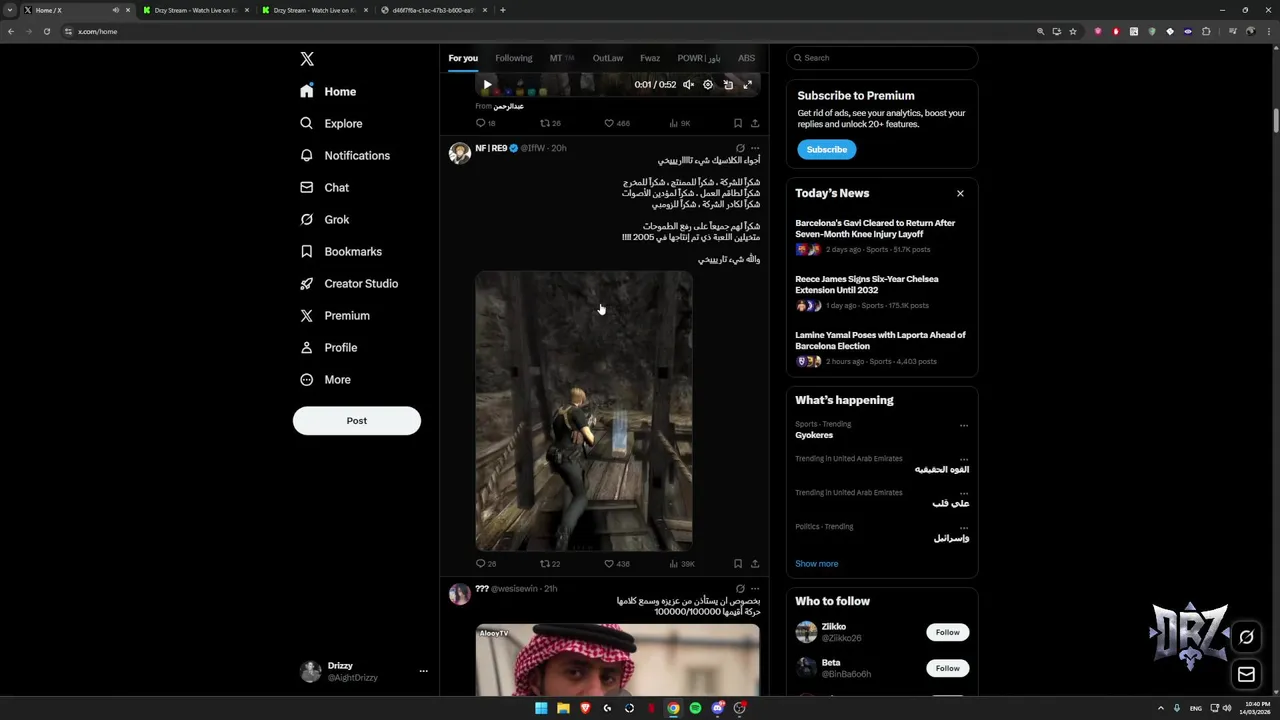Open Reece James Chelsea extension story
Screen dimensions: 1280x720
click(x=882, y=294)
